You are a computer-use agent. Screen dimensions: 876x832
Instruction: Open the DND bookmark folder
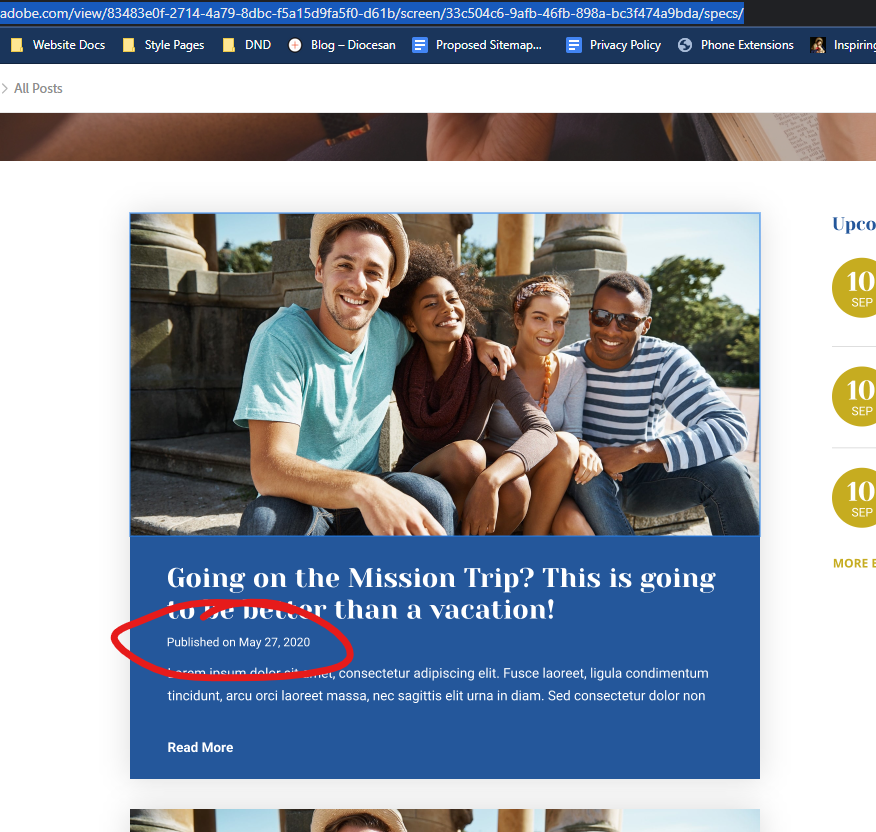[x=247, y=45]
